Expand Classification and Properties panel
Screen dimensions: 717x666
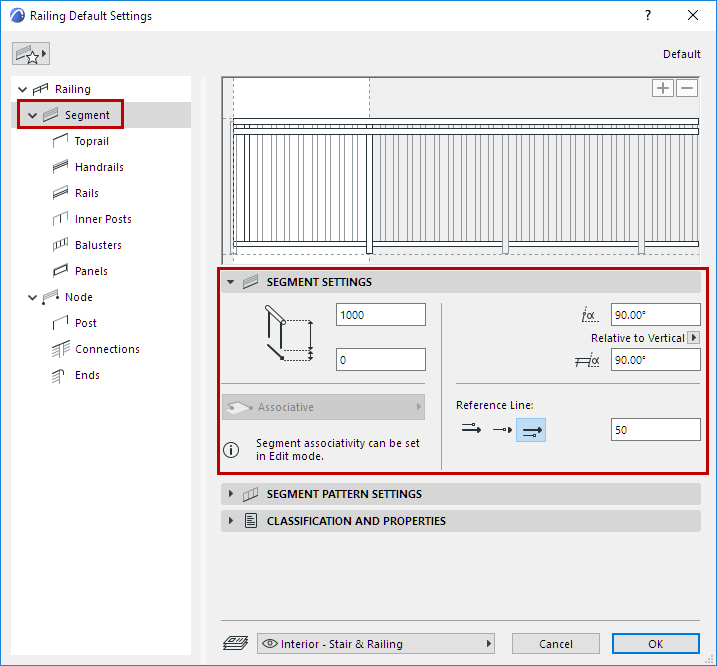click(231, 521)
